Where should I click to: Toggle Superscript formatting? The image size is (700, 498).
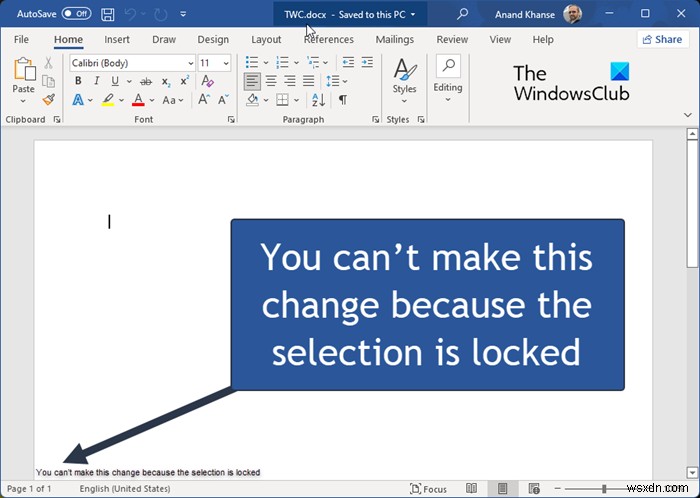(x=184, y=81)
